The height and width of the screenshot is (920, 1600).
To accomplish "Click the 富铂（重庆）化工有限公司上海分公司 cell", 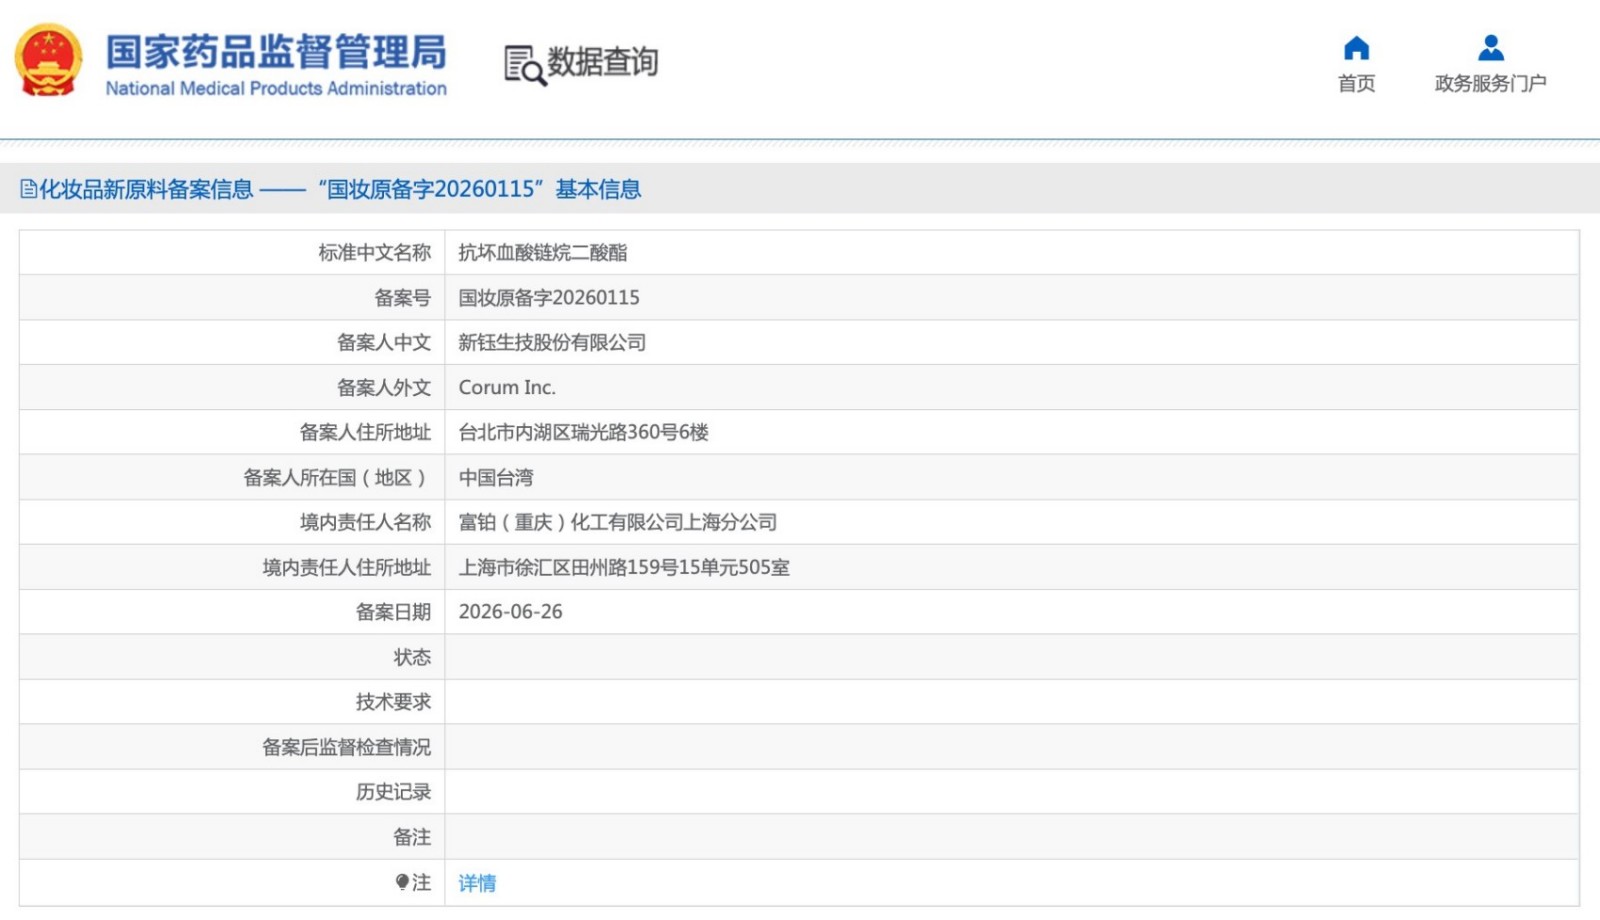I will click(x=1012, y=522).
